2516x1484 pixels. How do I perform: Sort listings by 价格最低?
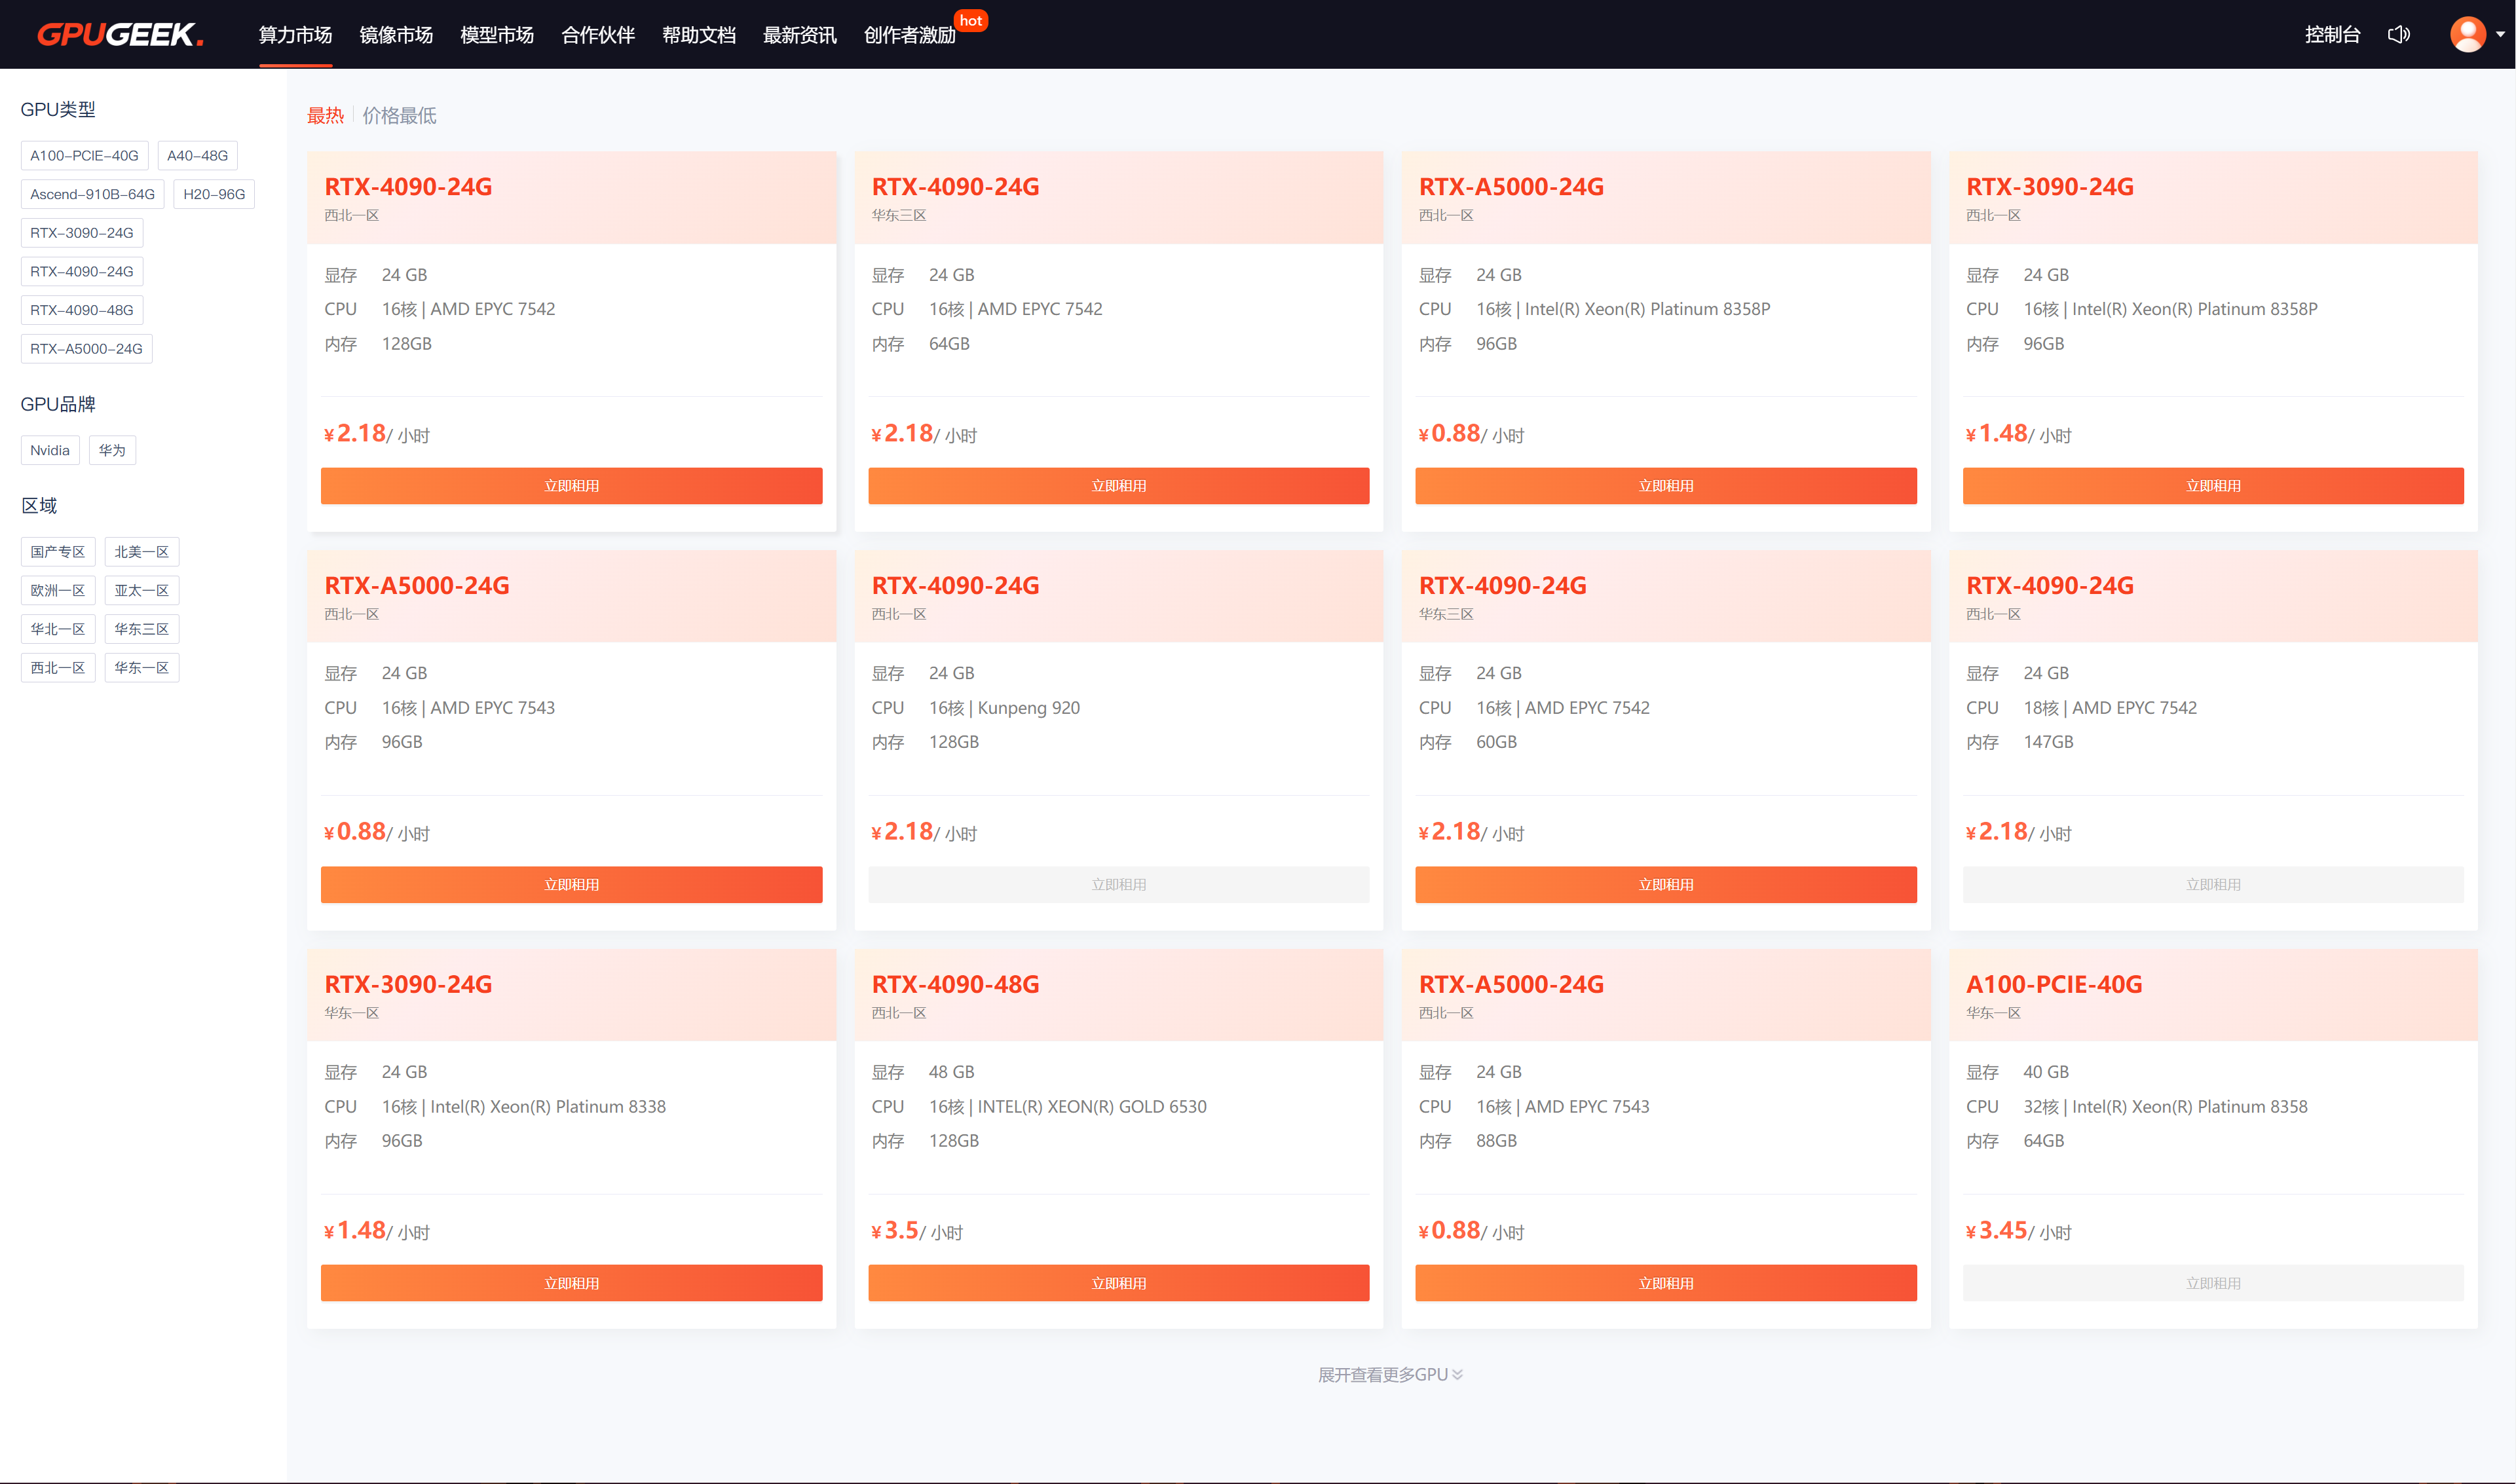pos(399,116)
